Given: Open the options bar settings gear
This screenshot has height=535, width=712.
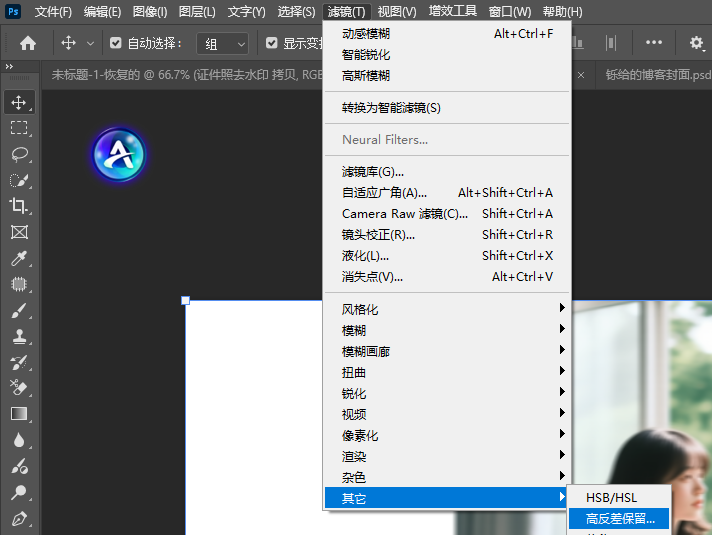Looking at the screenshot, I should [x=696, y=43].
